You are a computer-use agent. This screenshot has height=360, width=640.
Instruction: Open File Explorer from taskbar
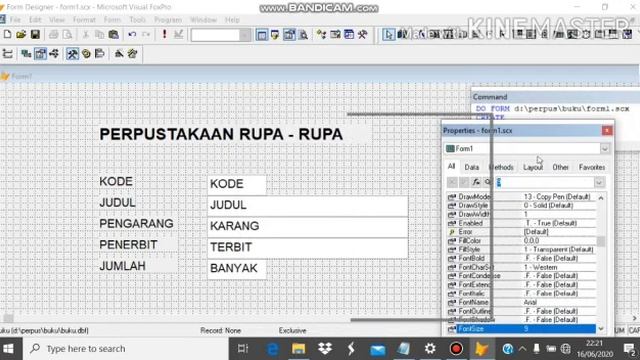click(x=298, y=349)
